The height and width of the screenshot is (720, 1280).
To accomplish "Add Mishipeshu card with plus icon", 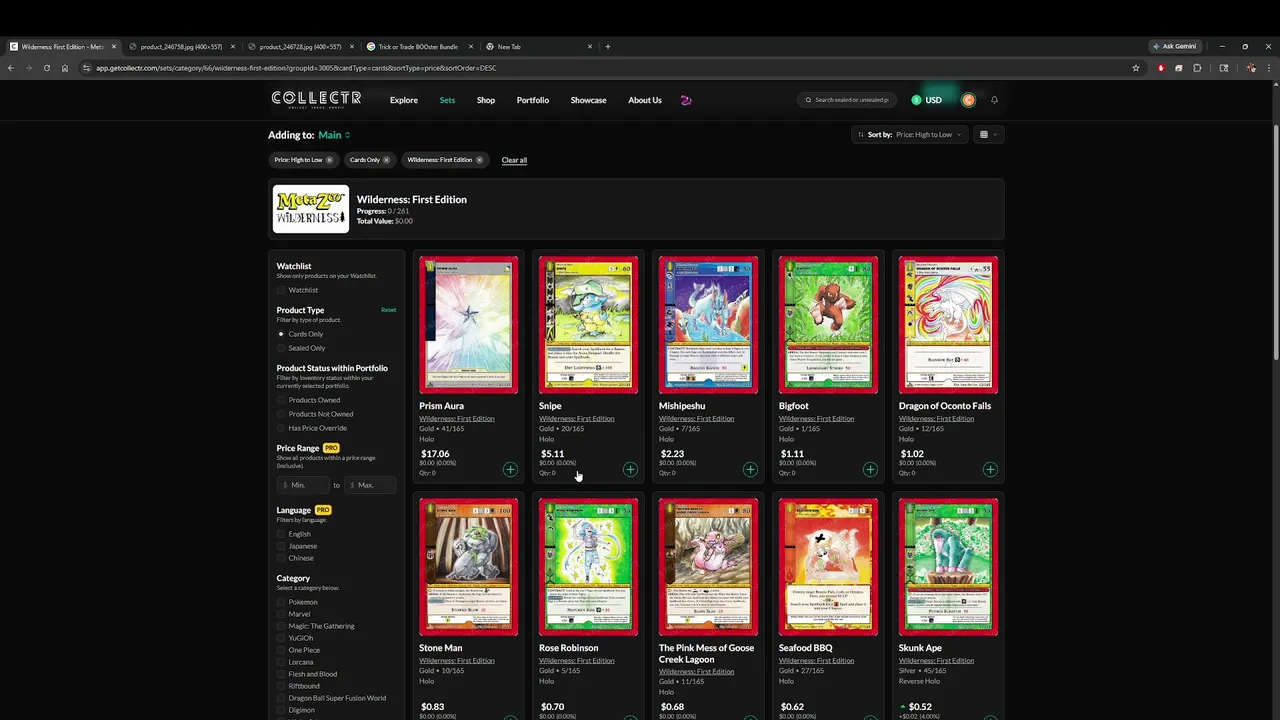I will [750, 470].
